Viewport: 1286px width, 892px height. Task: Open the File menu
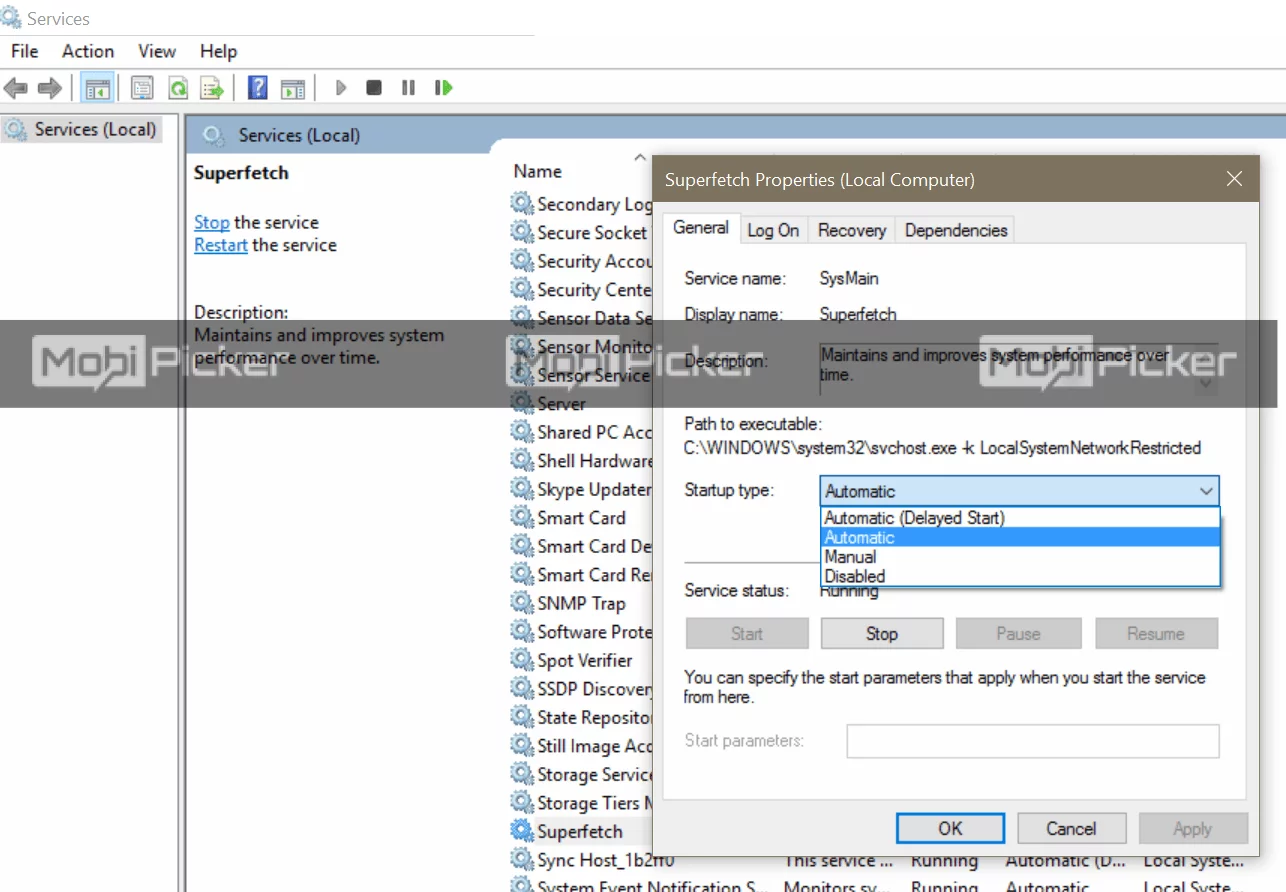pos(25,51)
